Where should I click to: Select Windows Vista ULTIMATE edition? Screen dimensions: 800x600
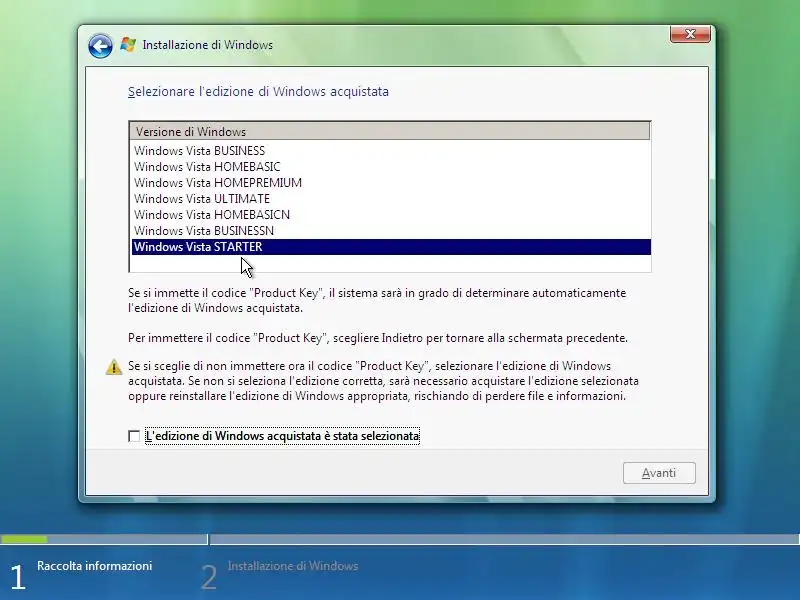(391, 198)
